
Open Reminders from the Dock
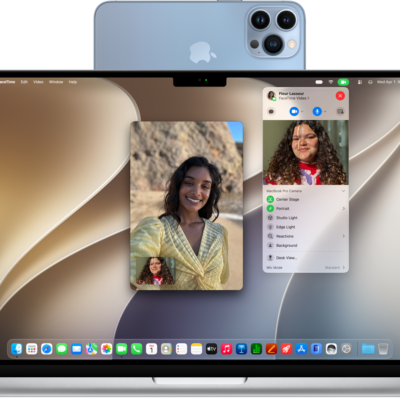point(181,349)
